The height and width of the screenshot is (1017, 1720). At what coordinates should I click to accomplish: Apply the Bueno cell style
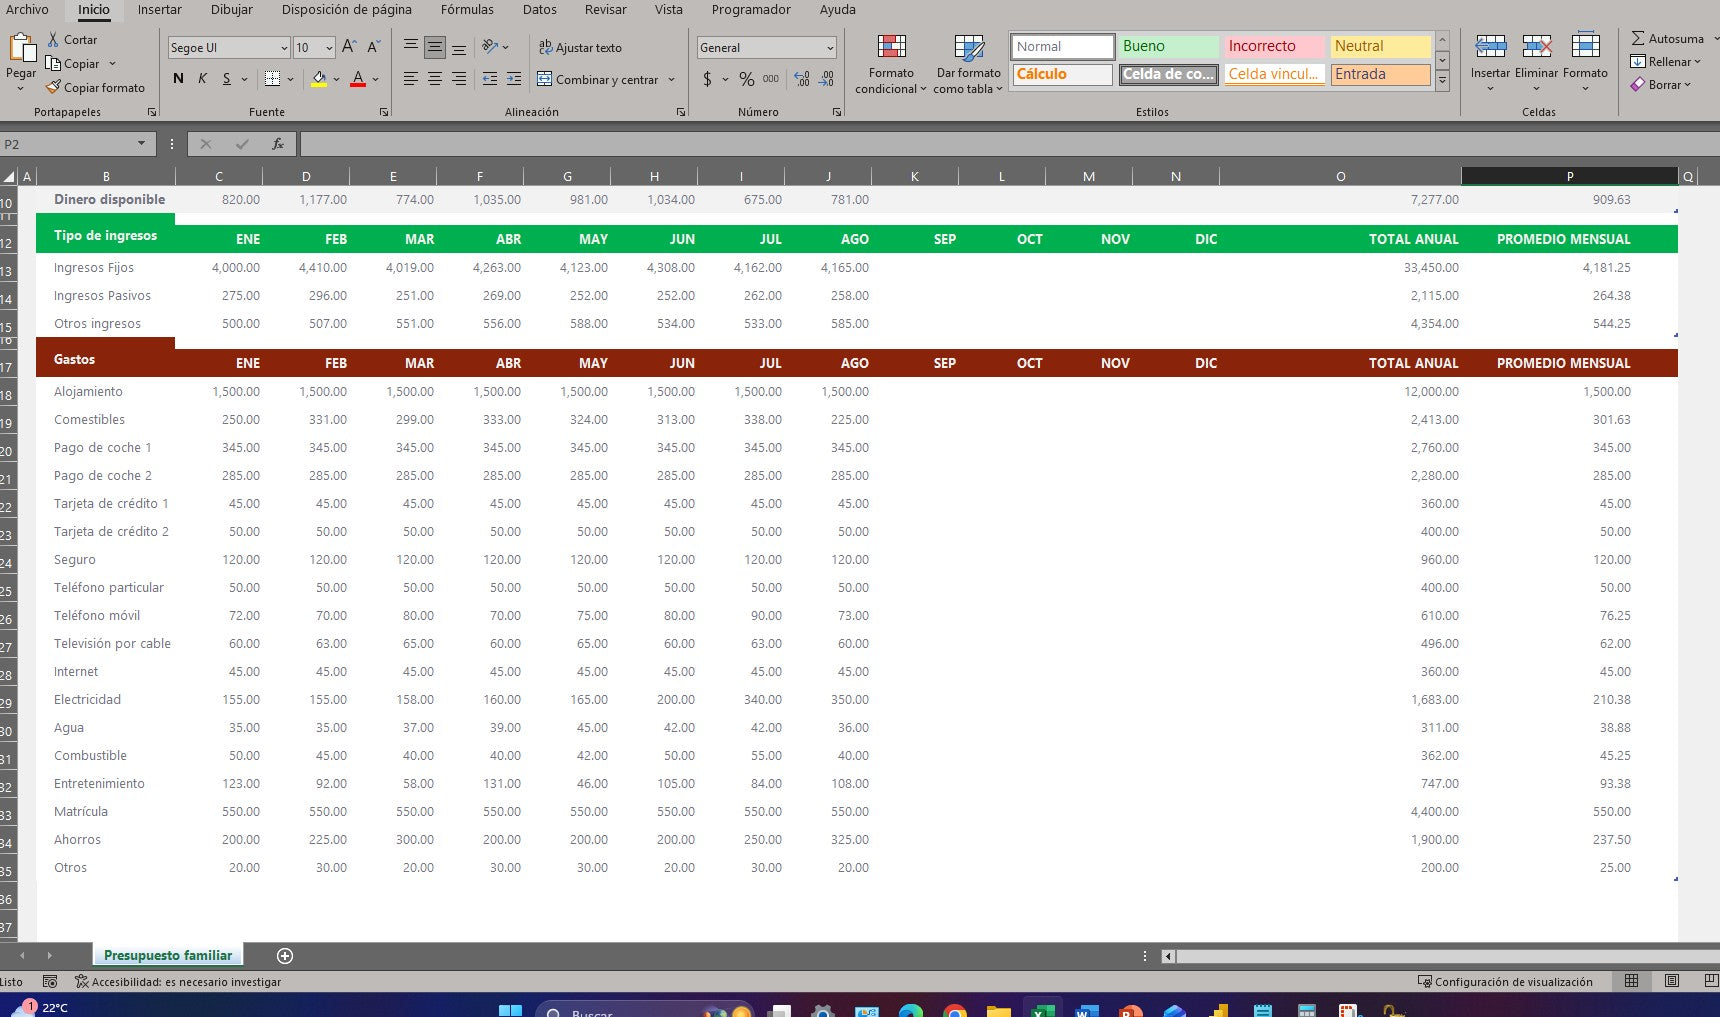click(1168, 46)
